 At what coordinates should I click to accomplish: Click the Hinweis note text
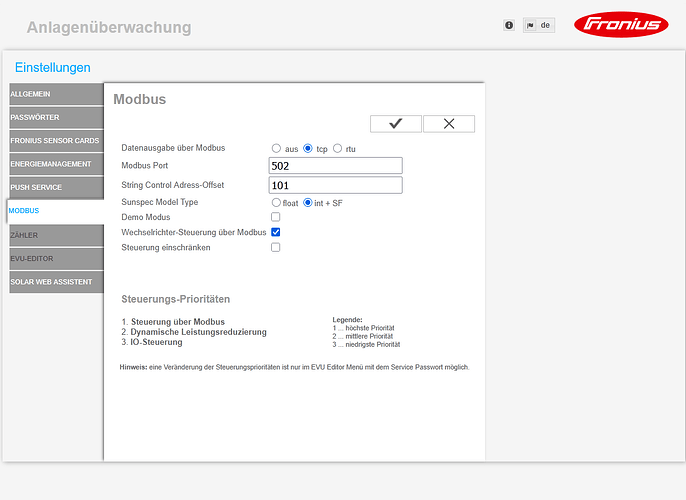pyautogui.click(x=294, y=367)
